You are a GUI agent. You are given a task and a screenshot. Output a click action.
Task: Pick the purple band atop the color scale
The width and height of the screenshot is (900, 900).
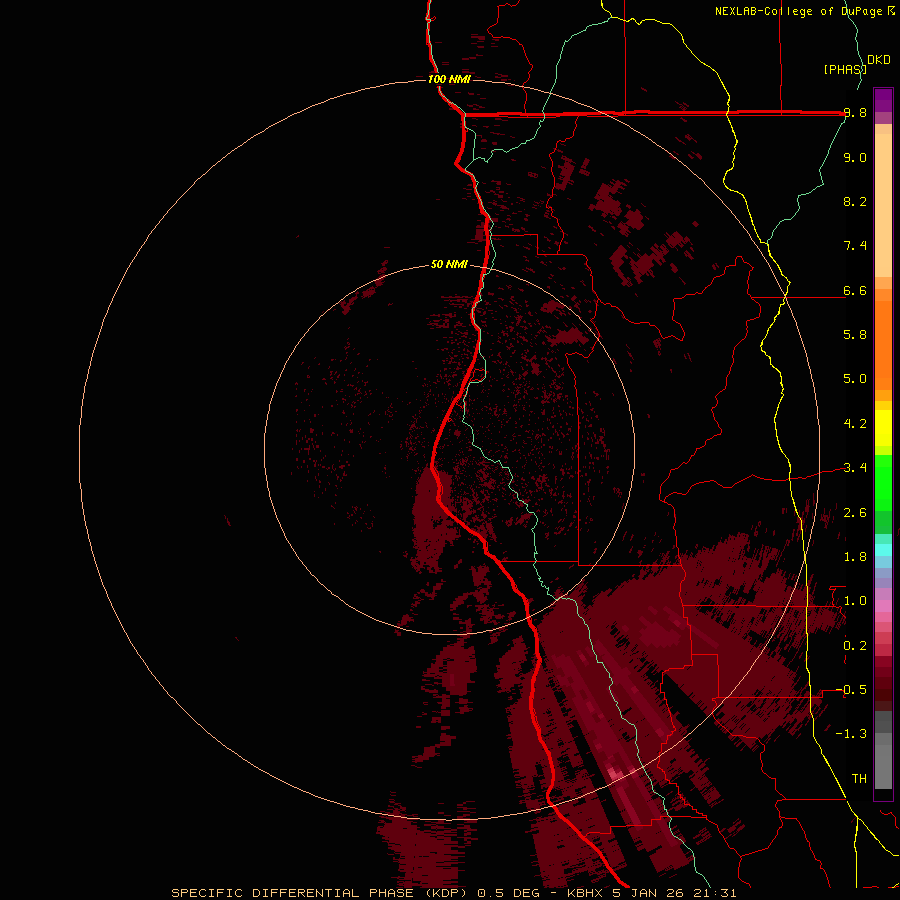(x=883, y=100)
